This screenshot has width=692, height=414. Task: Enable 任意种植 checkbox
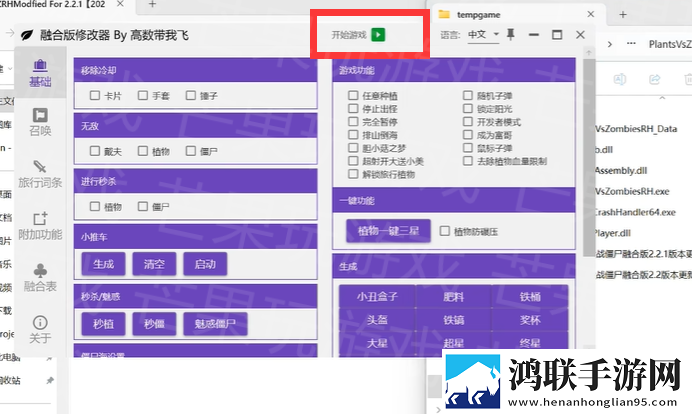click(x=353, y=95)
